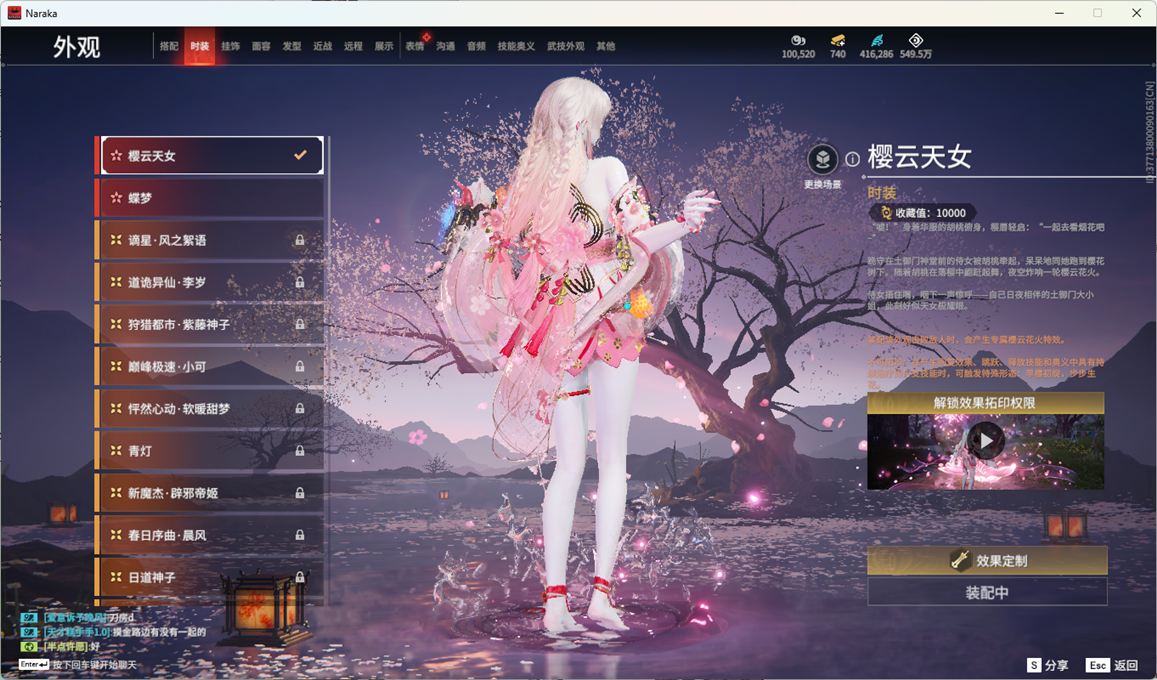The image size is (1157, 680).
Task: Click the lock icon on 青灯 skin
Action: click(x=299, y=451)
